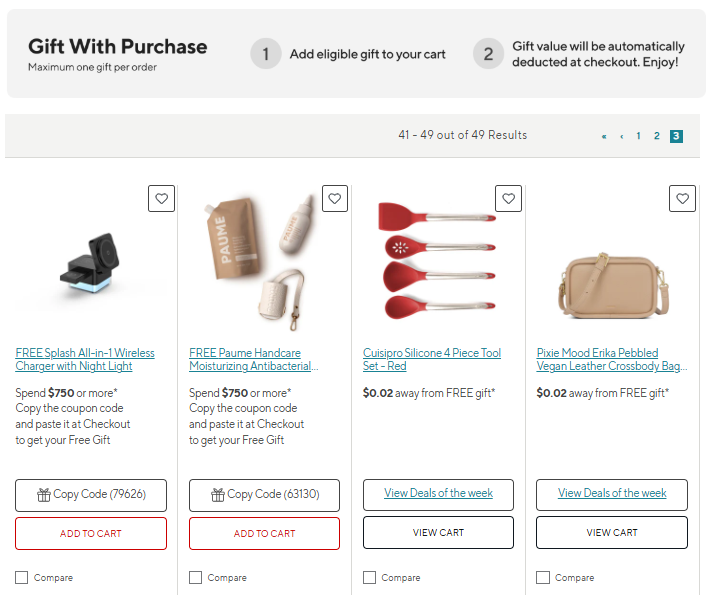The image size is (715, 605).
Task: Go to previous page arrow
Action: coord(621,136)
